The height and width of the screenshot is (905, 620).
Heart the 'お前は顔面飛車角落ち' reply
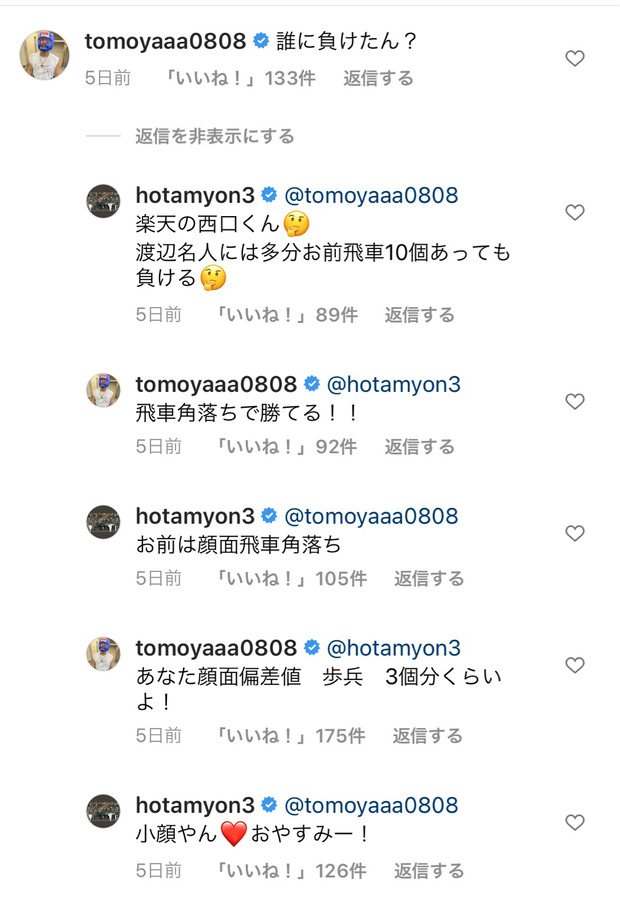(x=575, y=534)
